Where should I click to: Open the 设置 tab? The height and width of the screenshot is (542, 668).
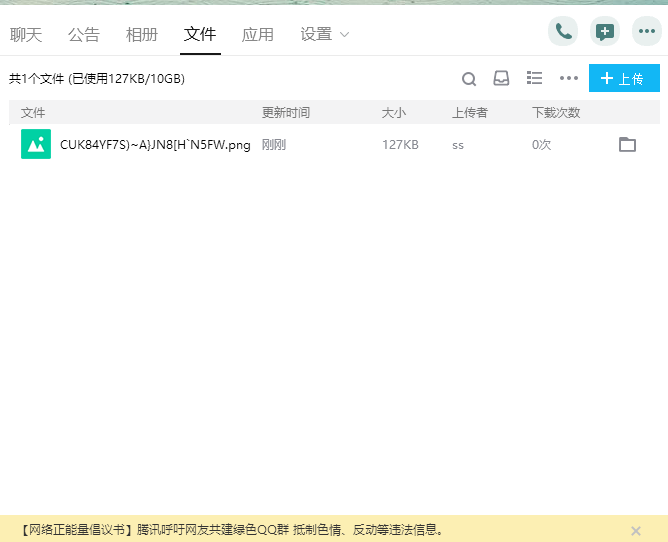[x=316, y=35]
